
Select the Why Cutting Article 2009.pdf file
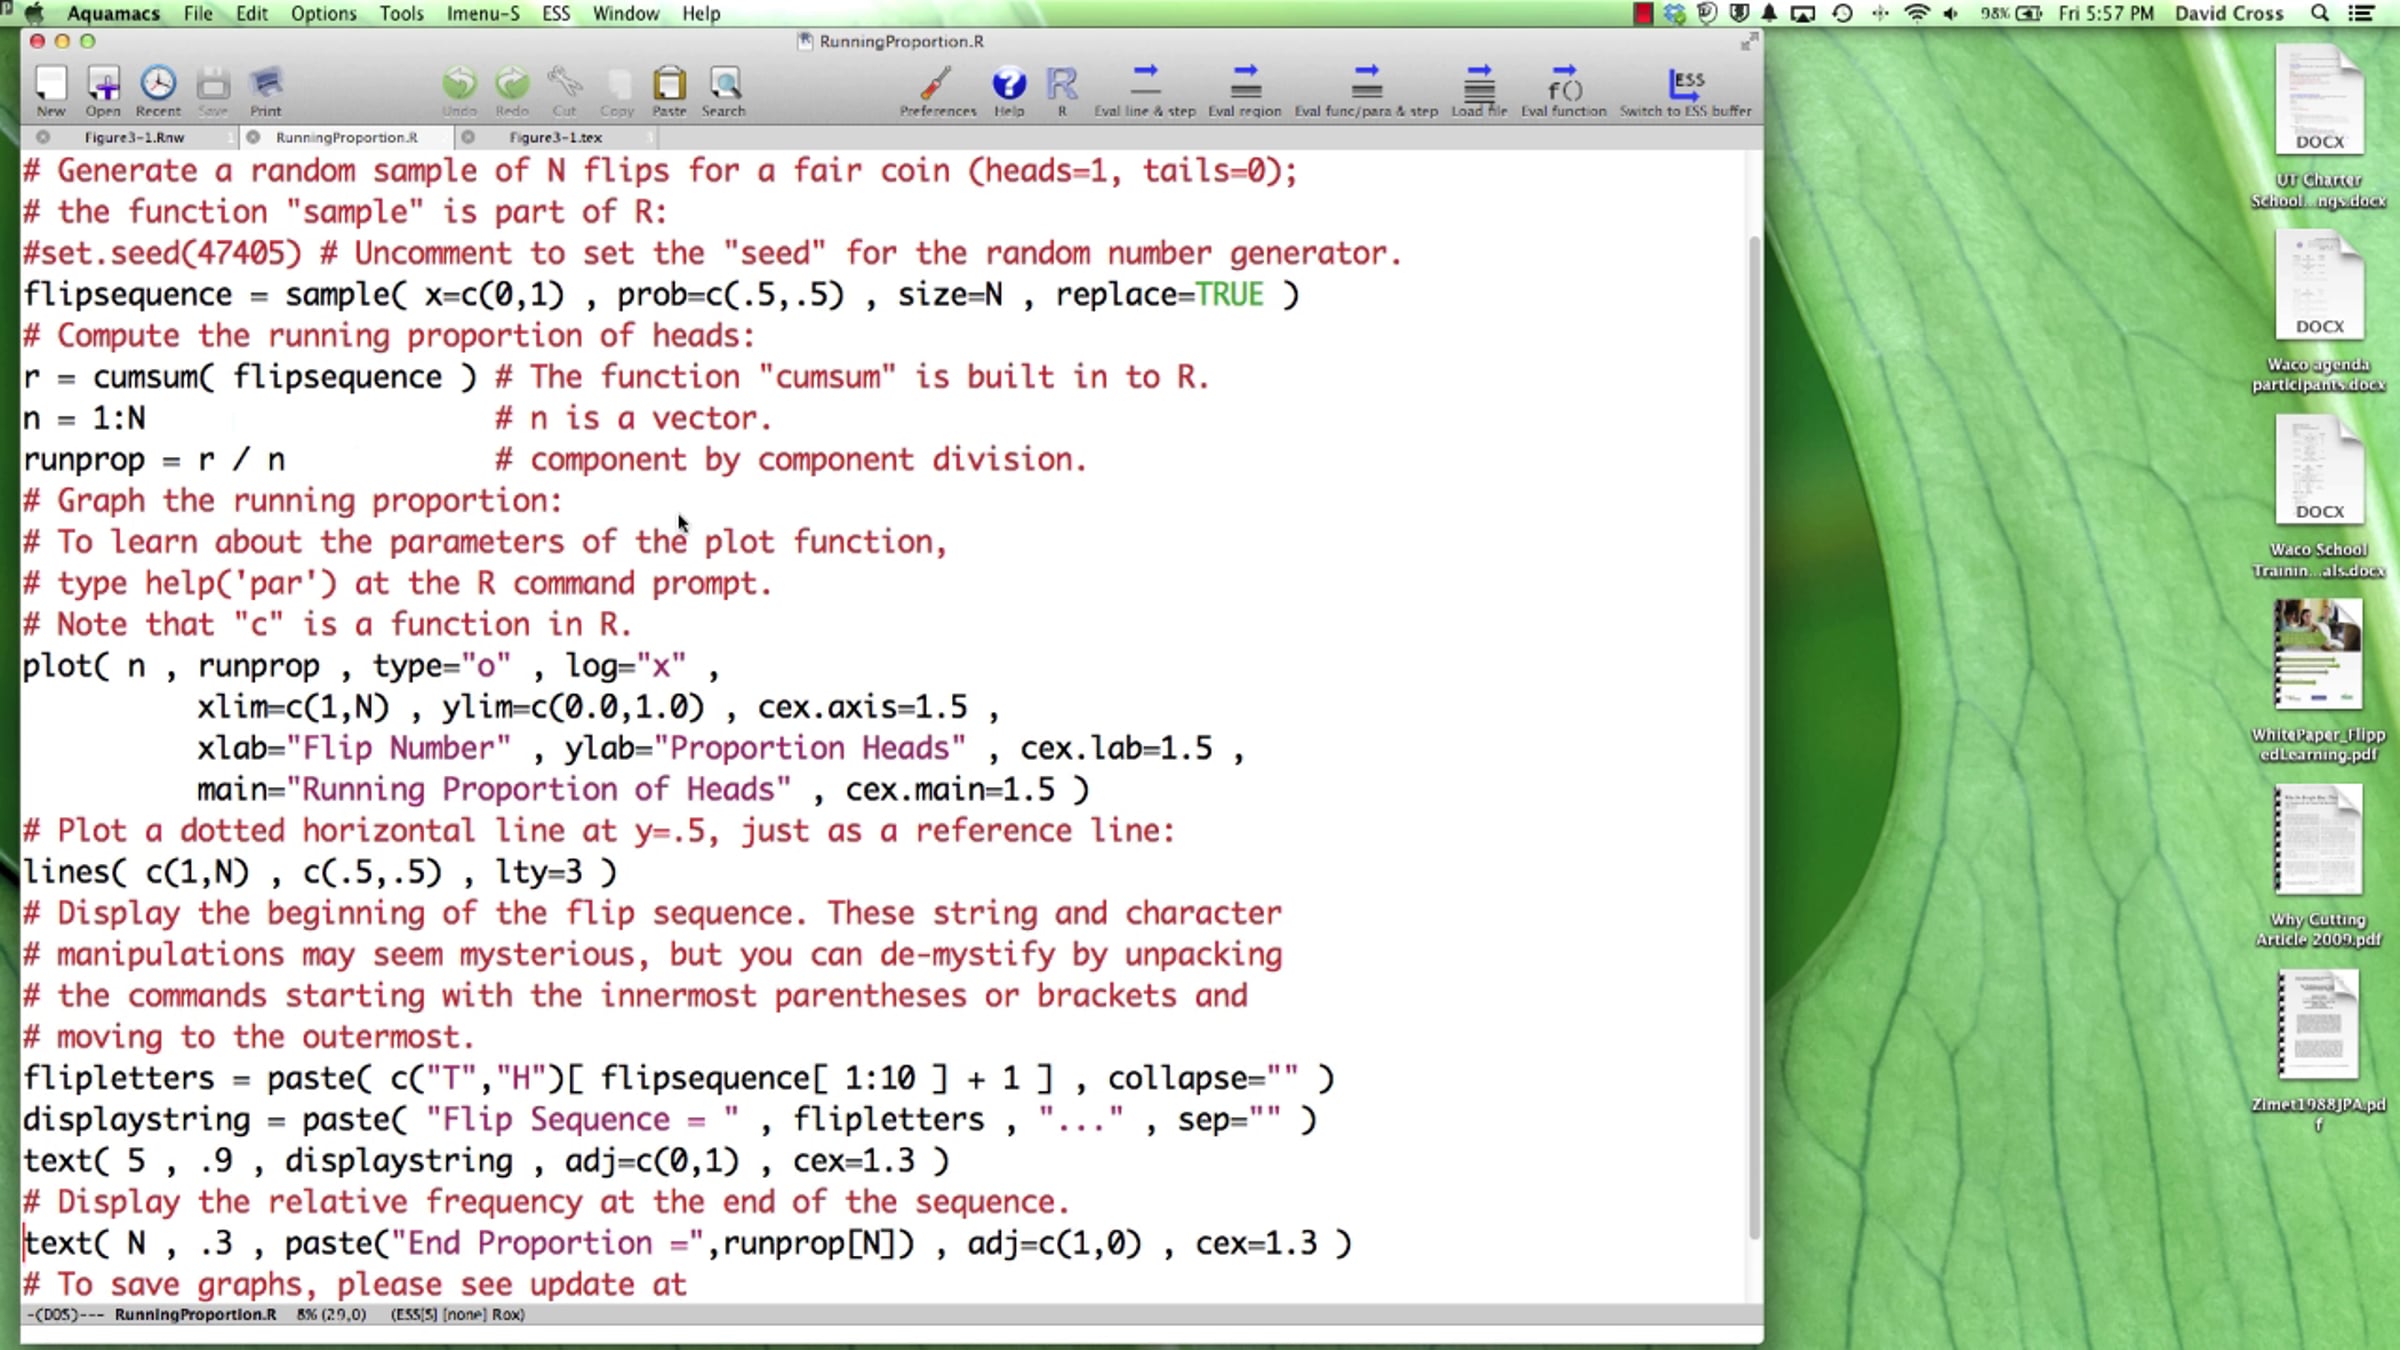pyautogui.click(x=2319, y=865)
